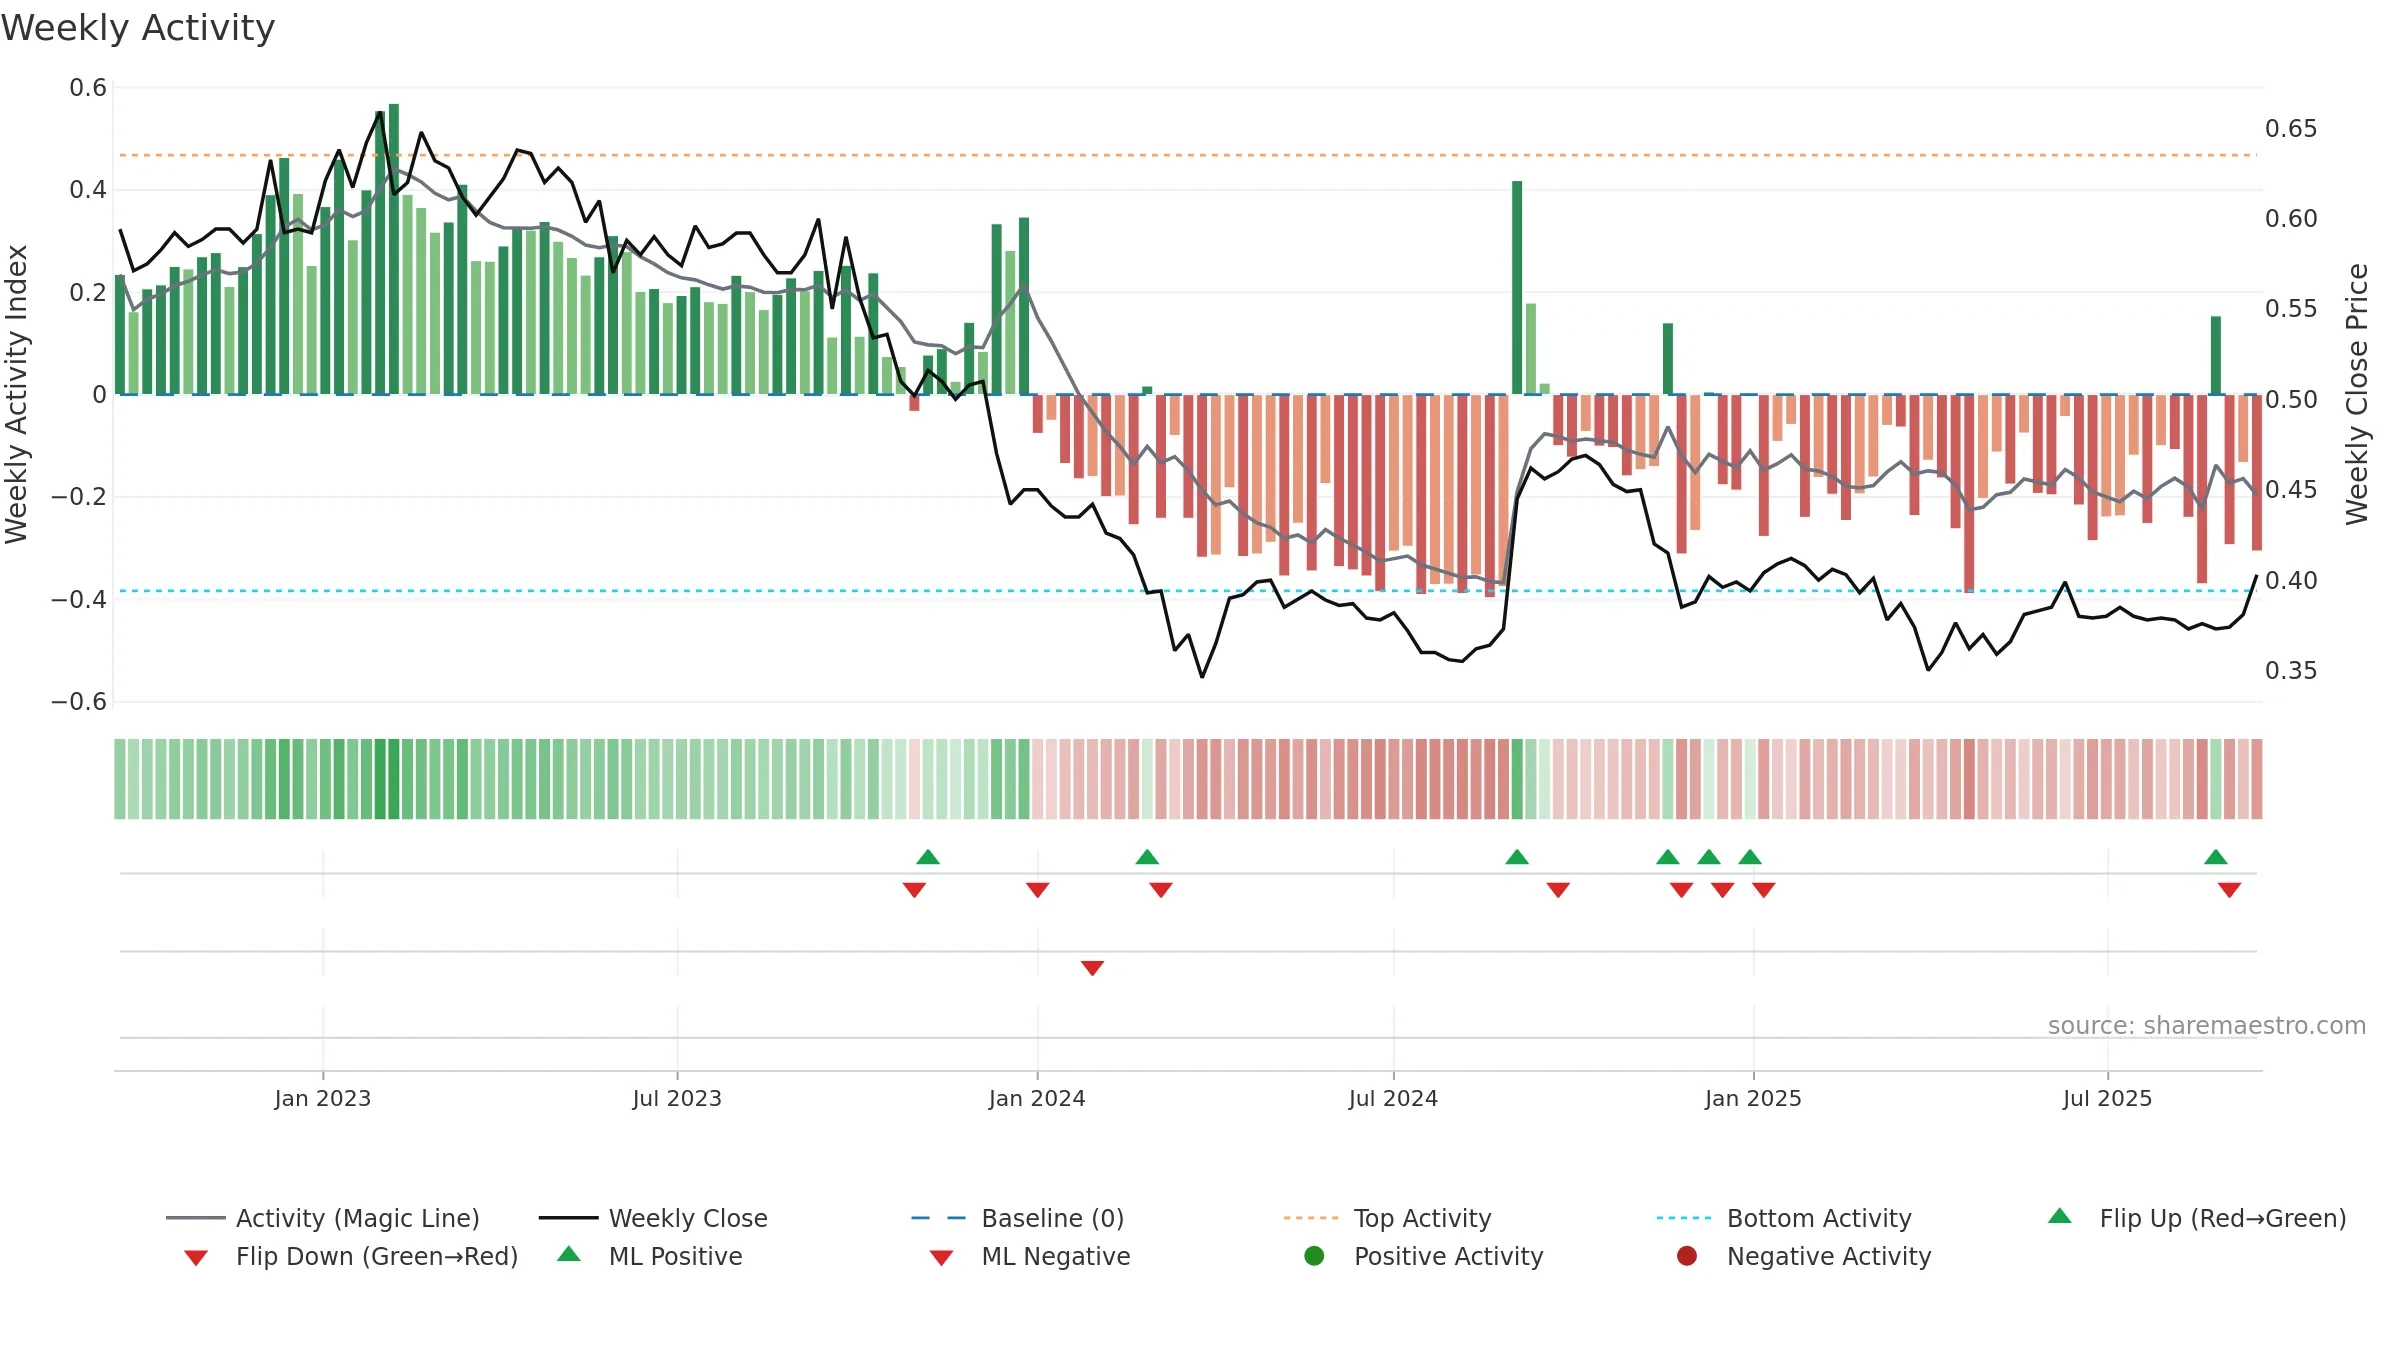2400x1350 pixels.
Task: Toggle Bottom Activity in the legend
Action: pos(1784,1218)
